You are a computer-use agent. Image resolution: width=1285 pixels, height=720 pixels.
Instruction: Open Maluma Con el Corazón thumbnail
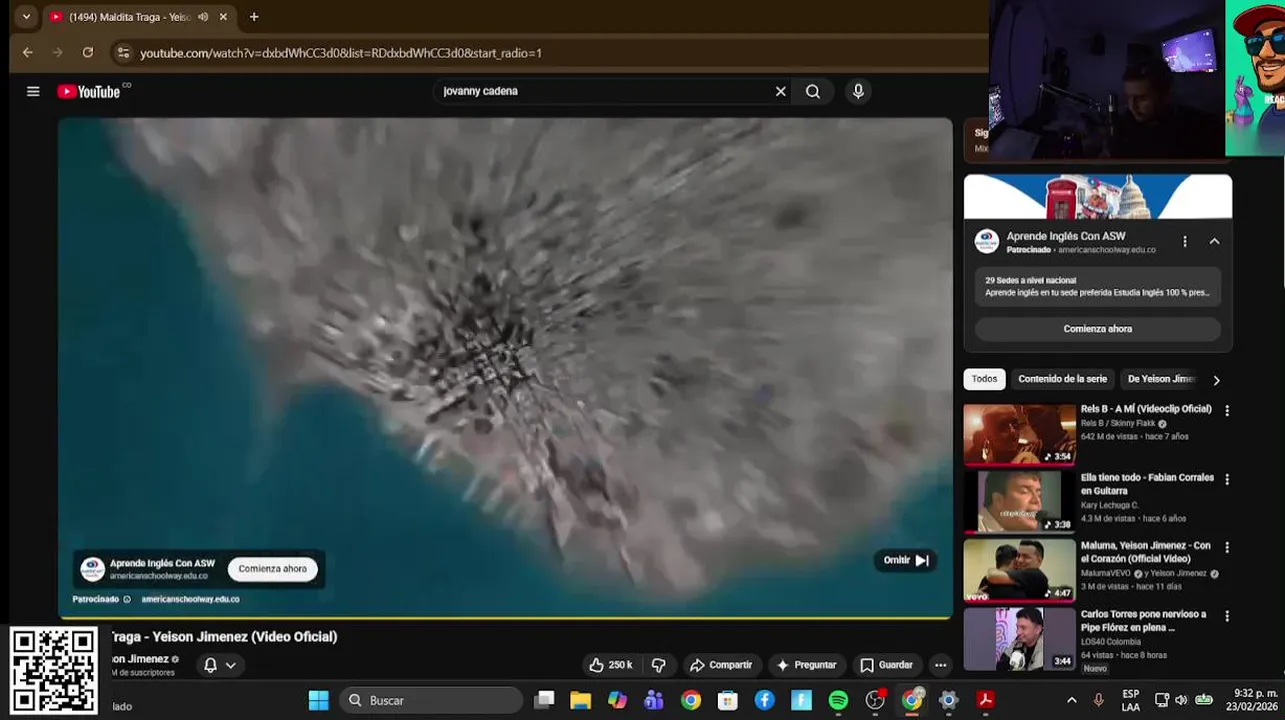[1019, 570]
